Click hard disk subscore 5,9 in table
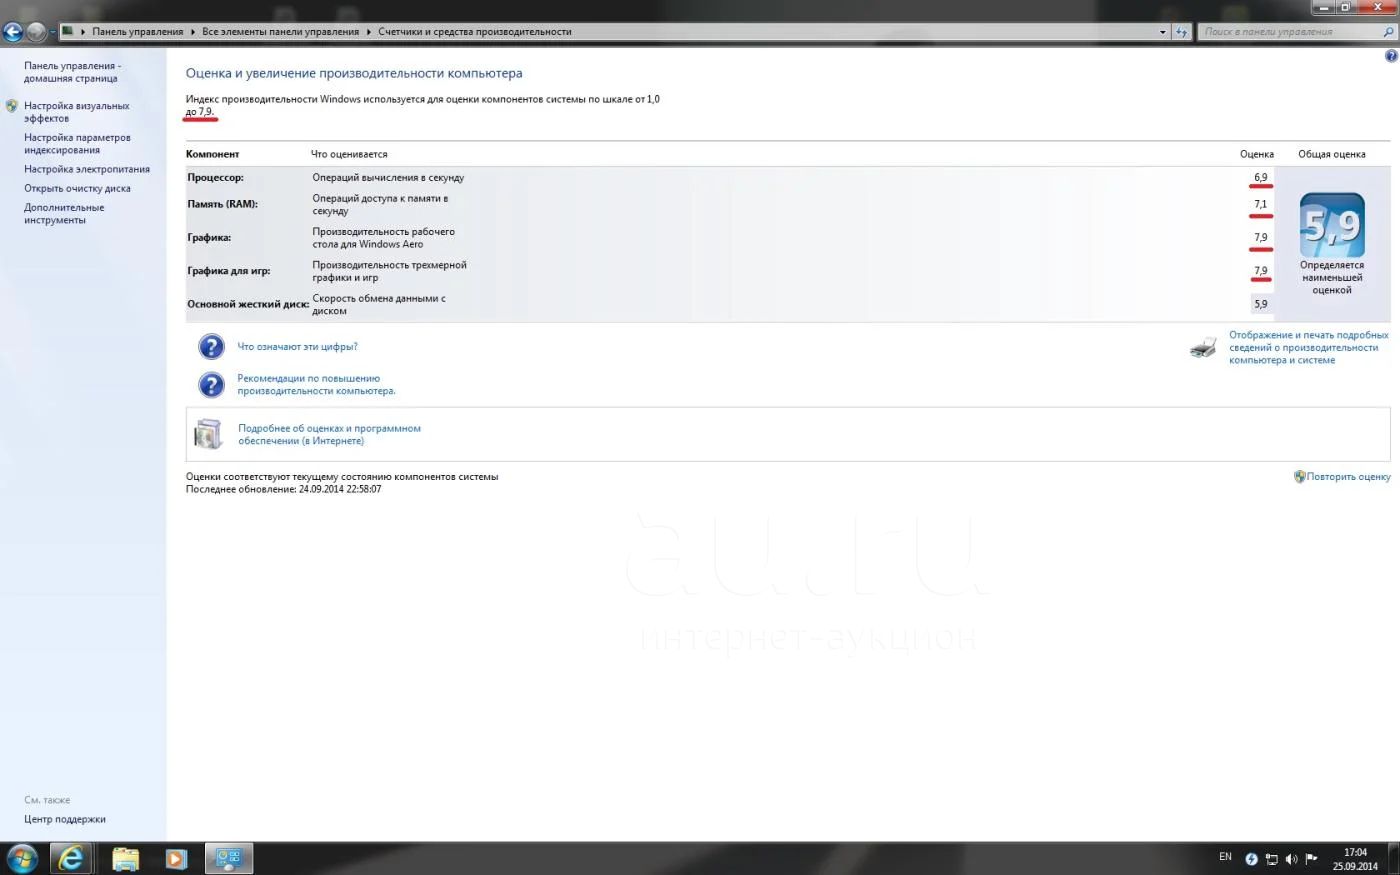Image resolution: width=1400 pixels, height=875 pixels. click(x=1261, y=304)
